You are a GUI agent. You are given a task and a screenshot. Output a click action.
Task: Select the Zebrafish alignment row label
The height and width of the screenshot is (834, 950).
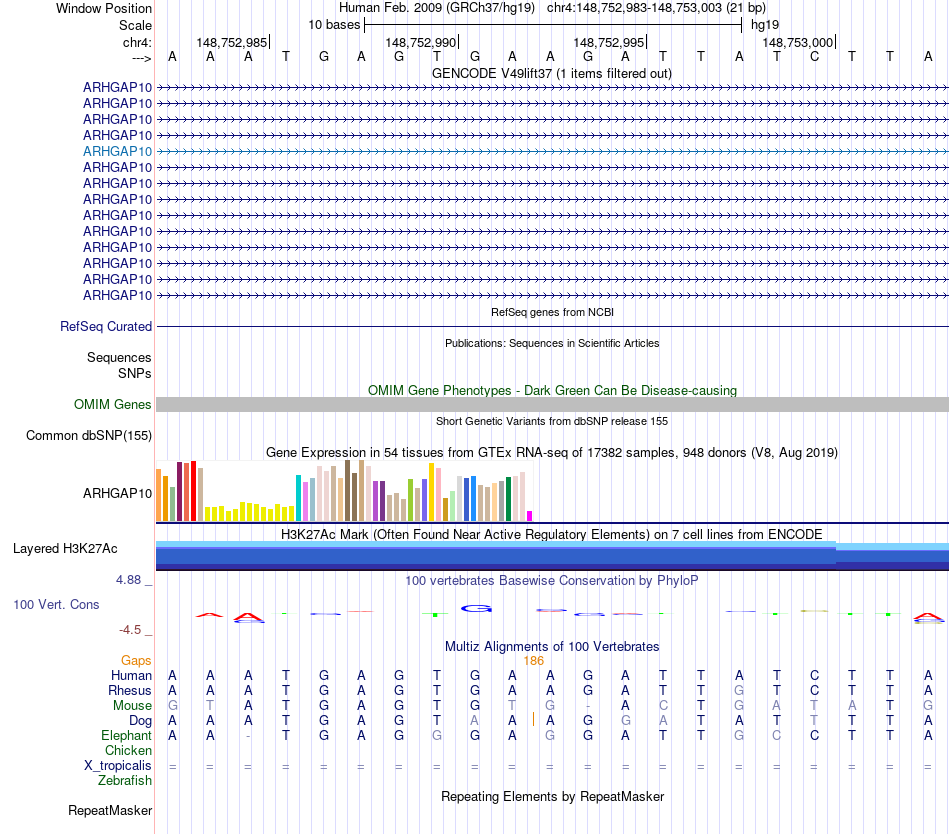(x=125, y=781)
